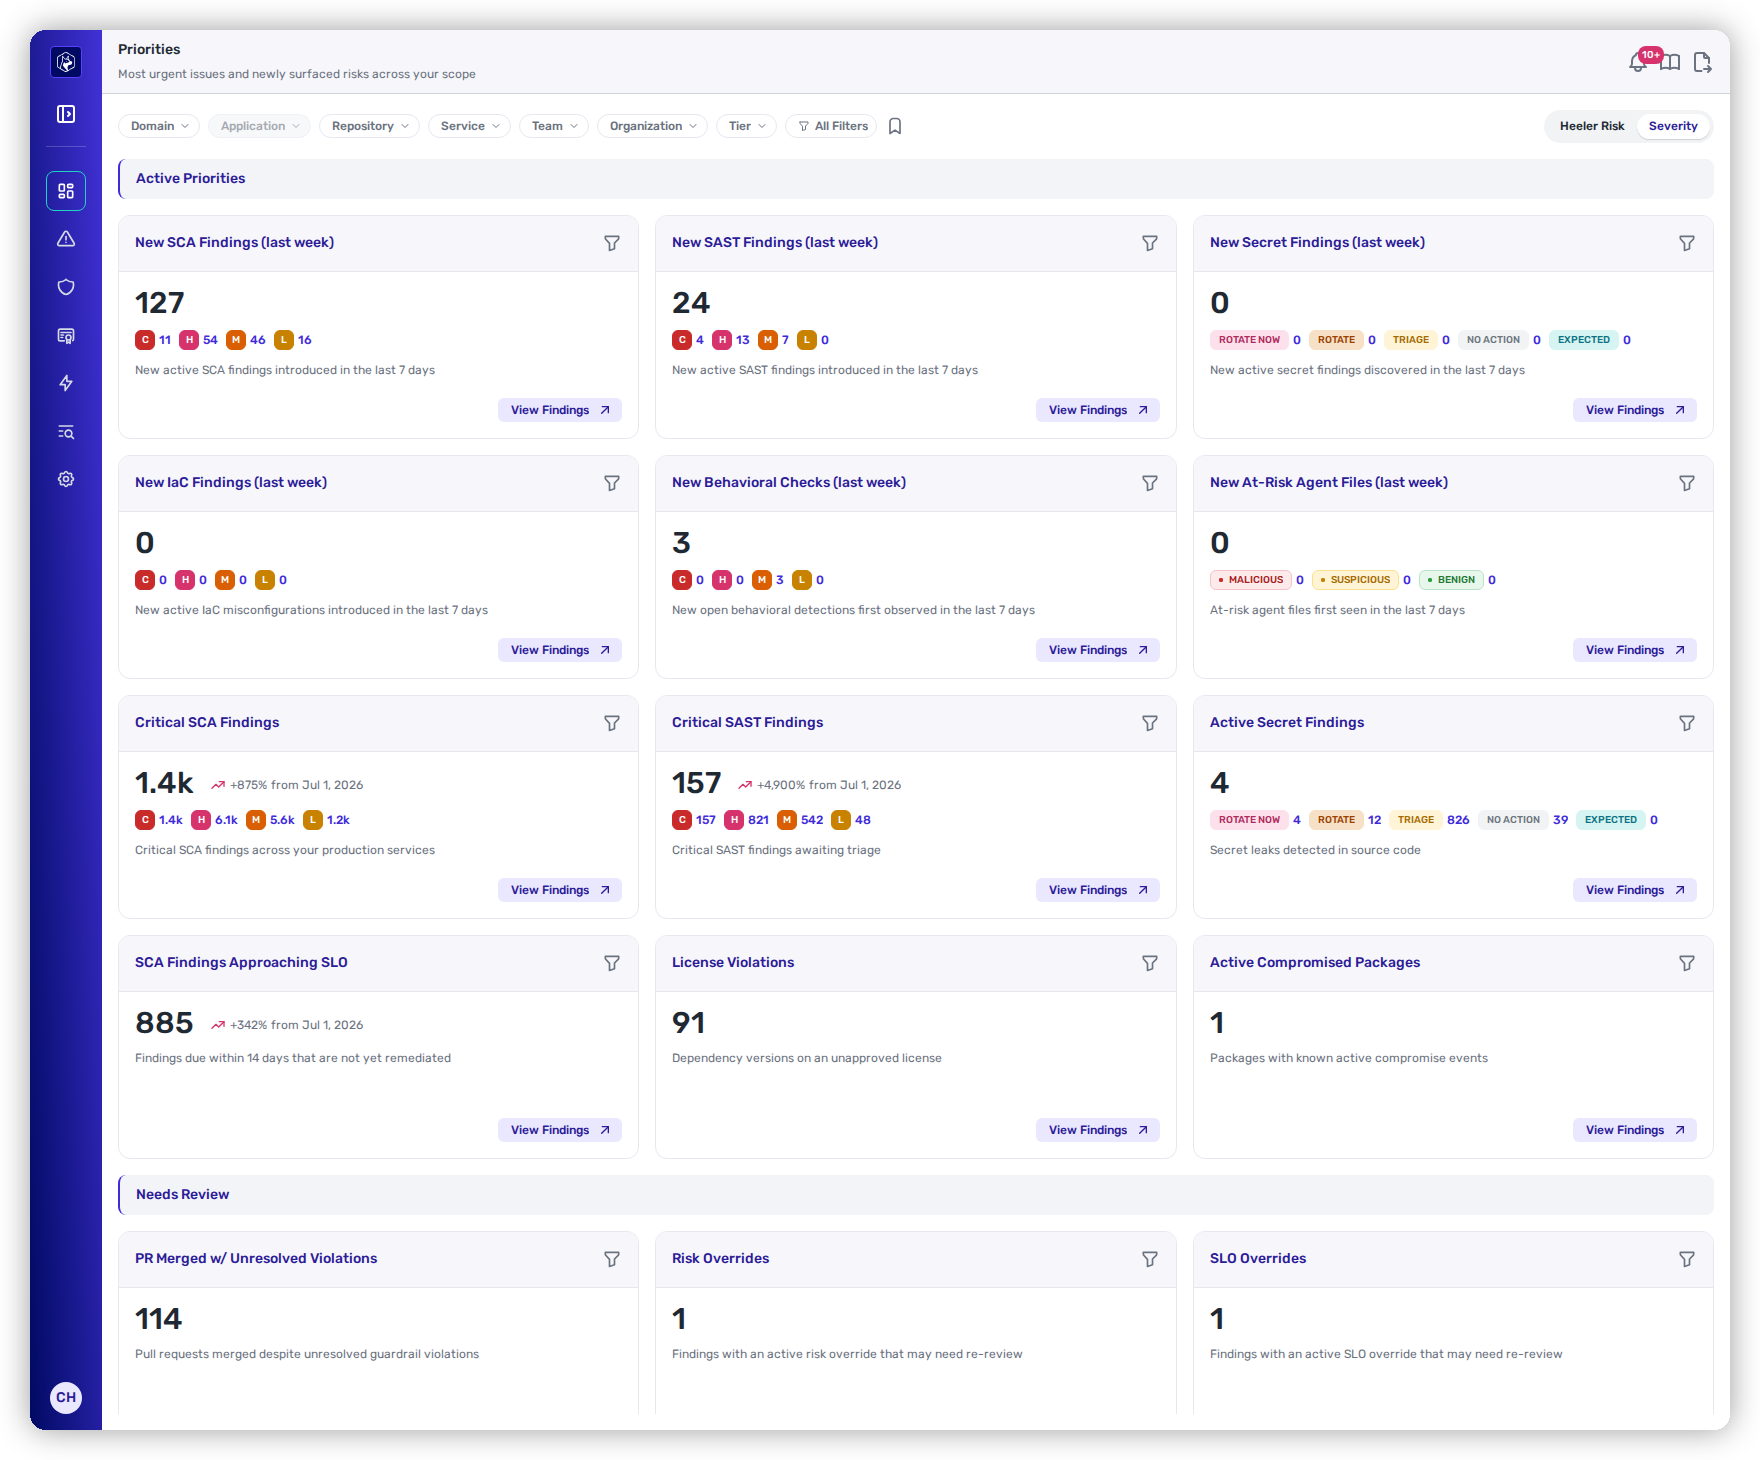
Task: Click the bookmark icon beside All Filters
Action: [x=895, y=126]
